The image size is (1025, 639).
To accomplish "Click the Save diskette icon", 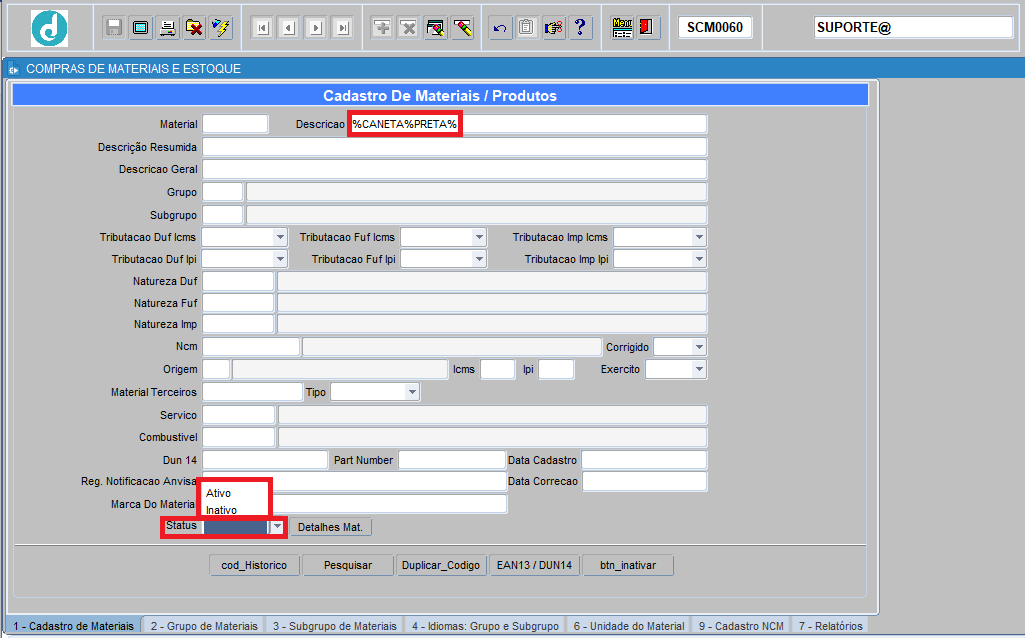I will coord(114,27).
